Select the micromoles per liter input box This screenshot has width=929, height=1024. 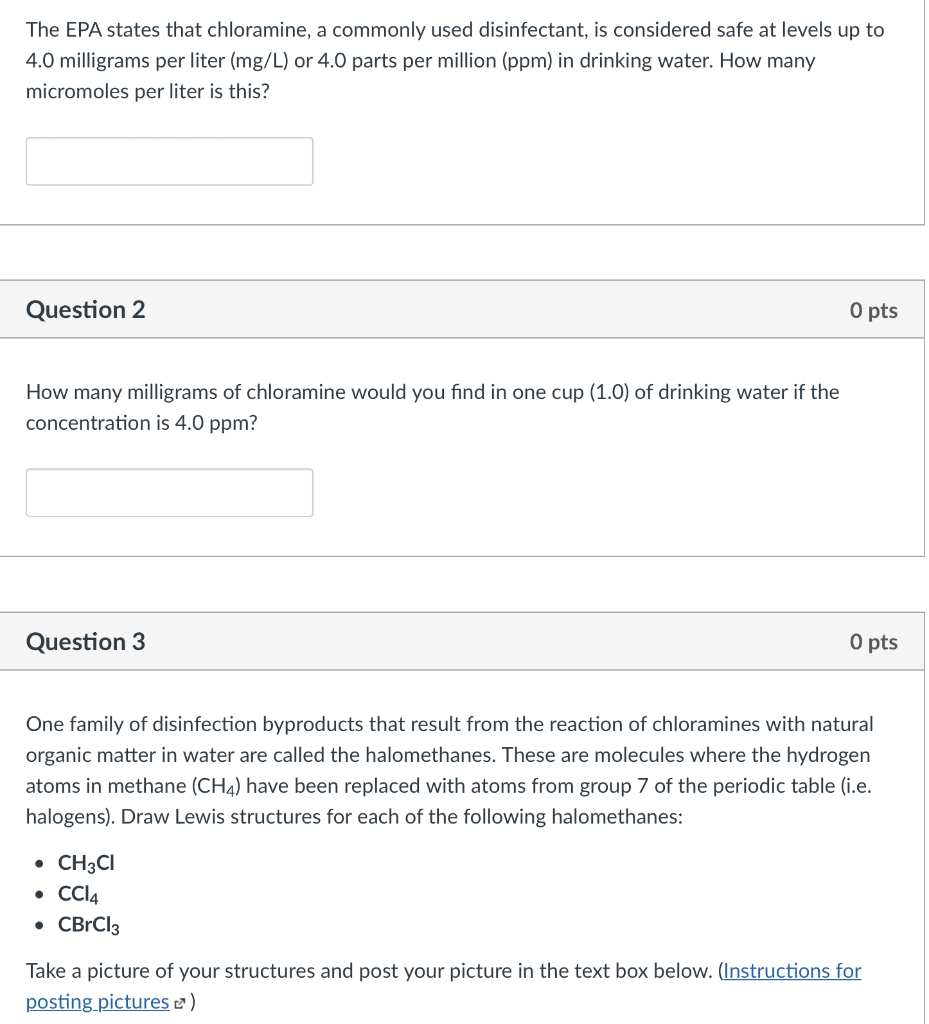[x=168, y=161]
